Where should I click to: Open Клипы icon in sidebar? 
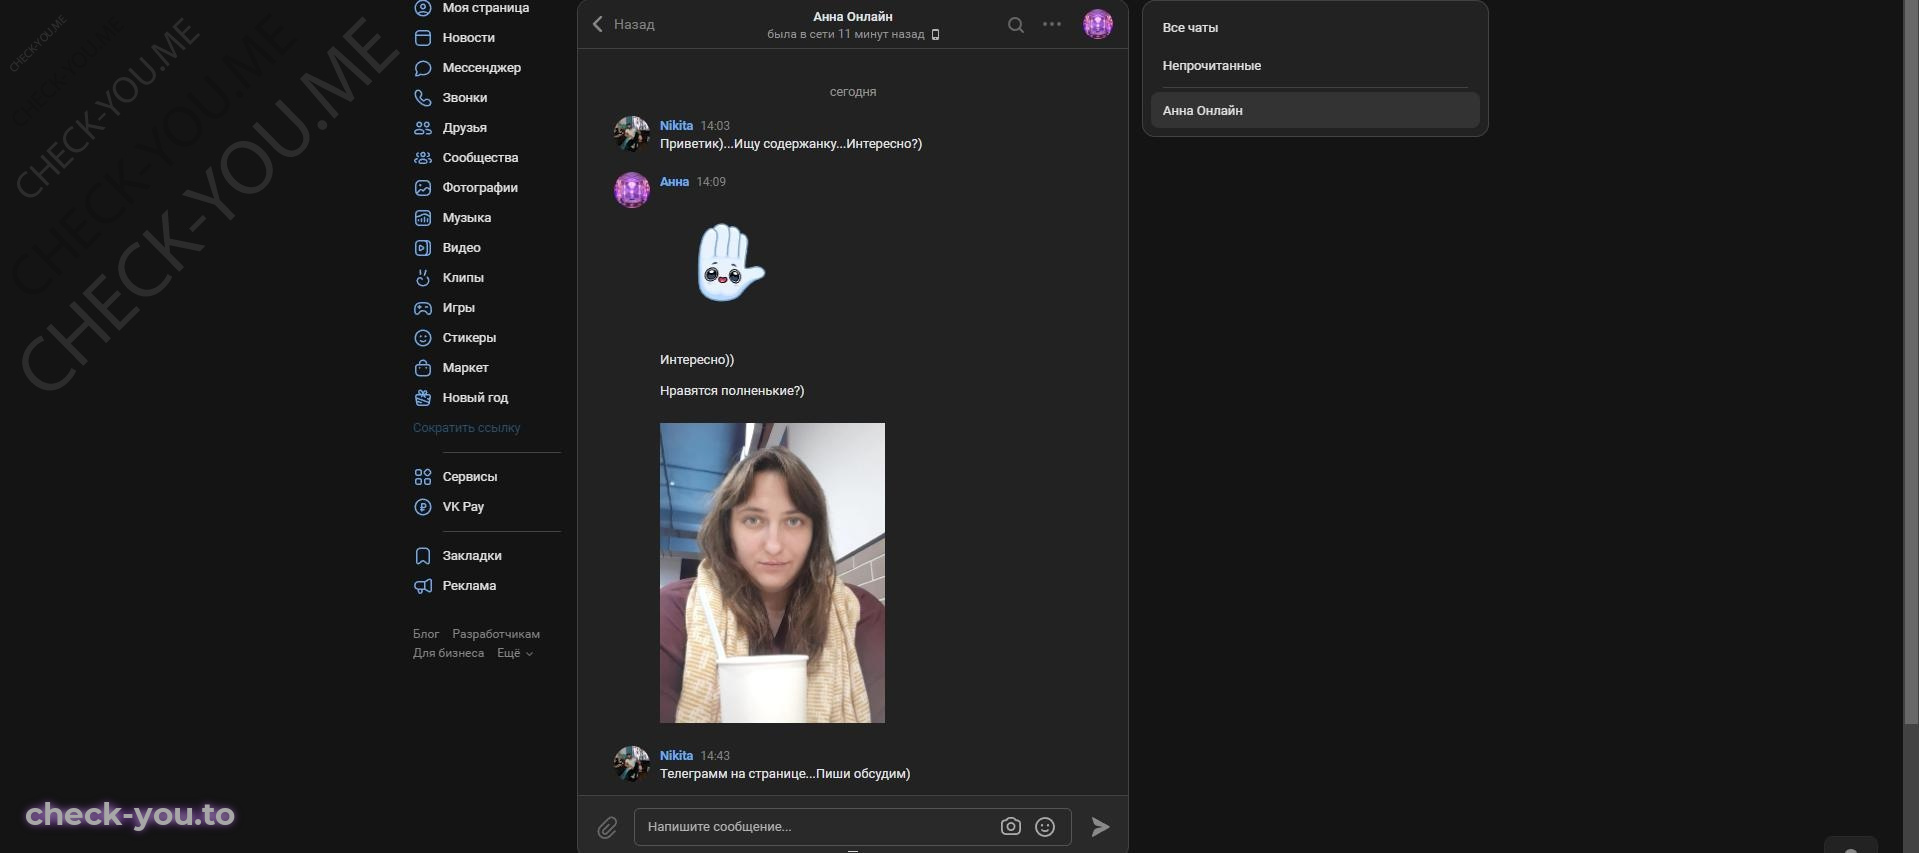click(423, 278)
